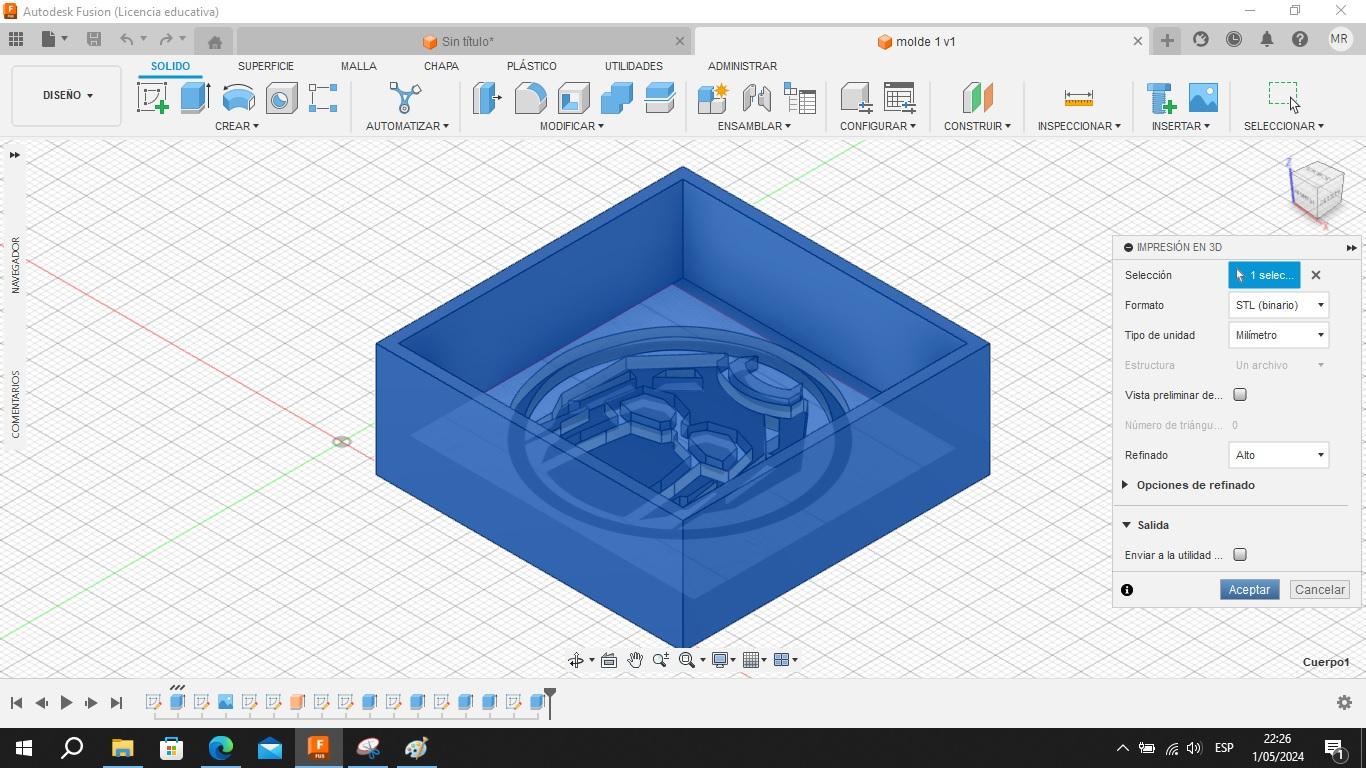
Task: Choose the Extrude tool icon
Action: pyautogui.click(x=195, y=98)
